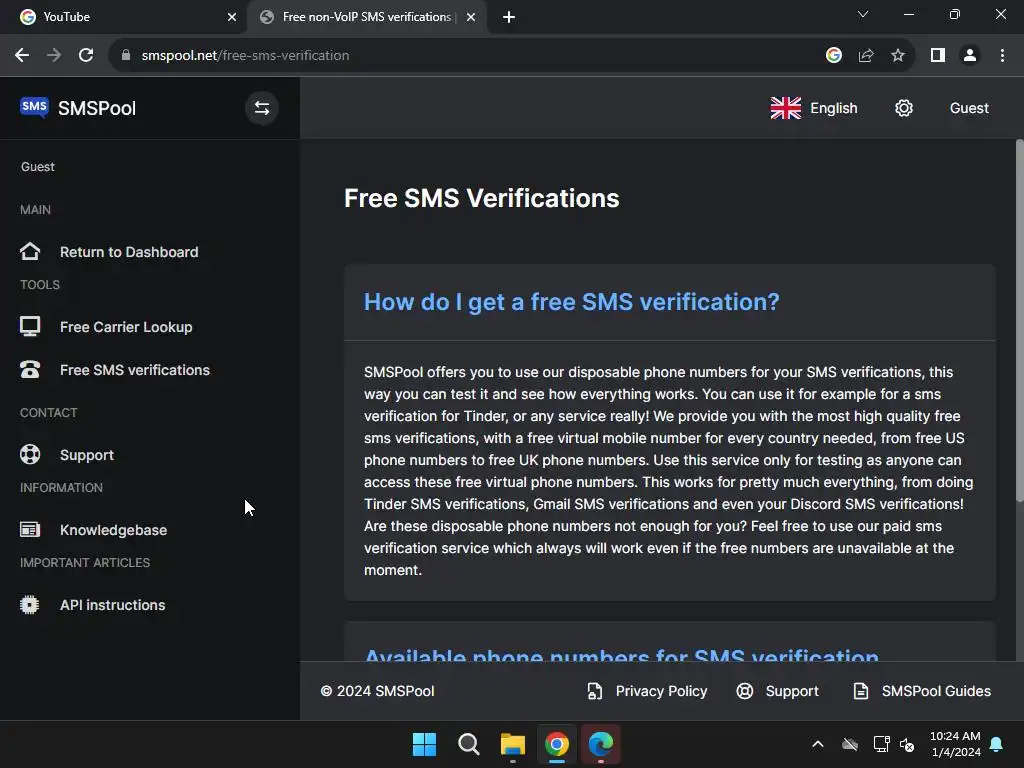Click the SMSPool logo icon

[34, 107]
